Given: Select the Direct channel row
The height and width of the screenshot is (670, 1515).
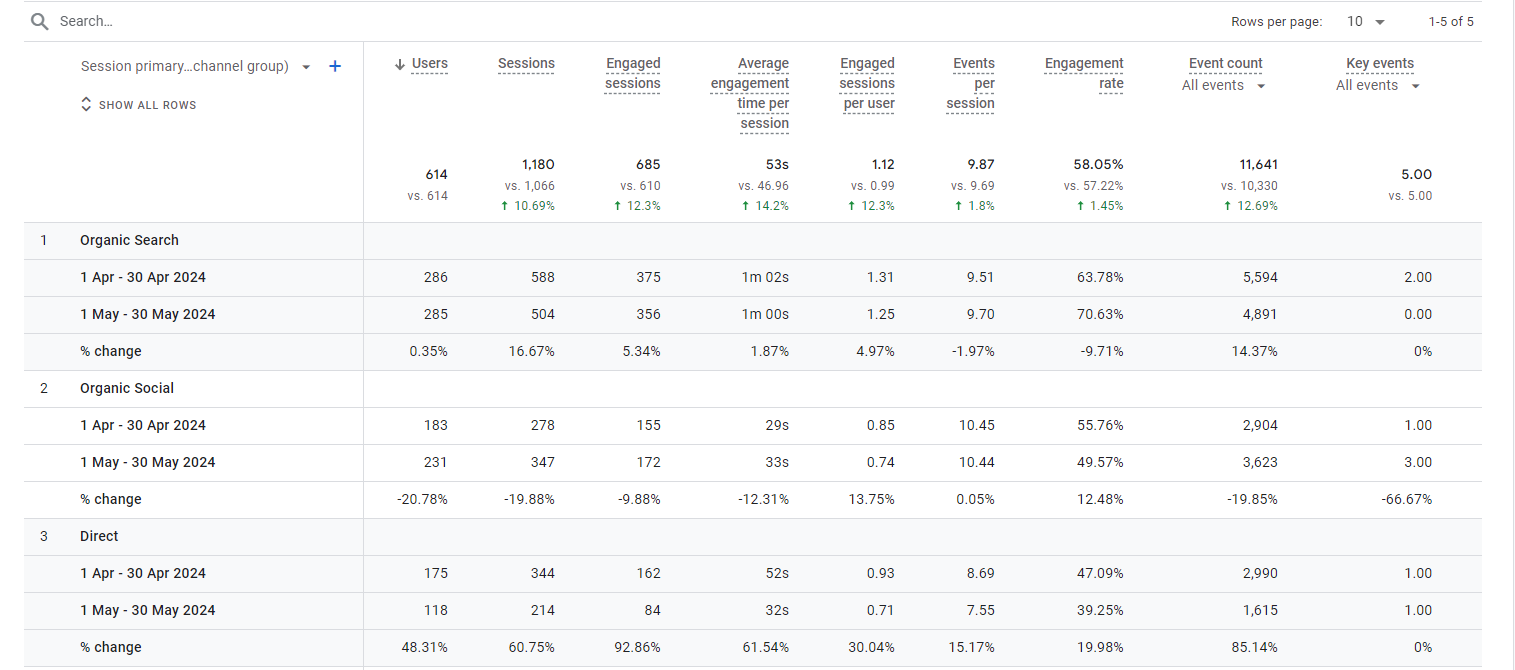Looking at the screenshot, I should (x=99, y=536).
